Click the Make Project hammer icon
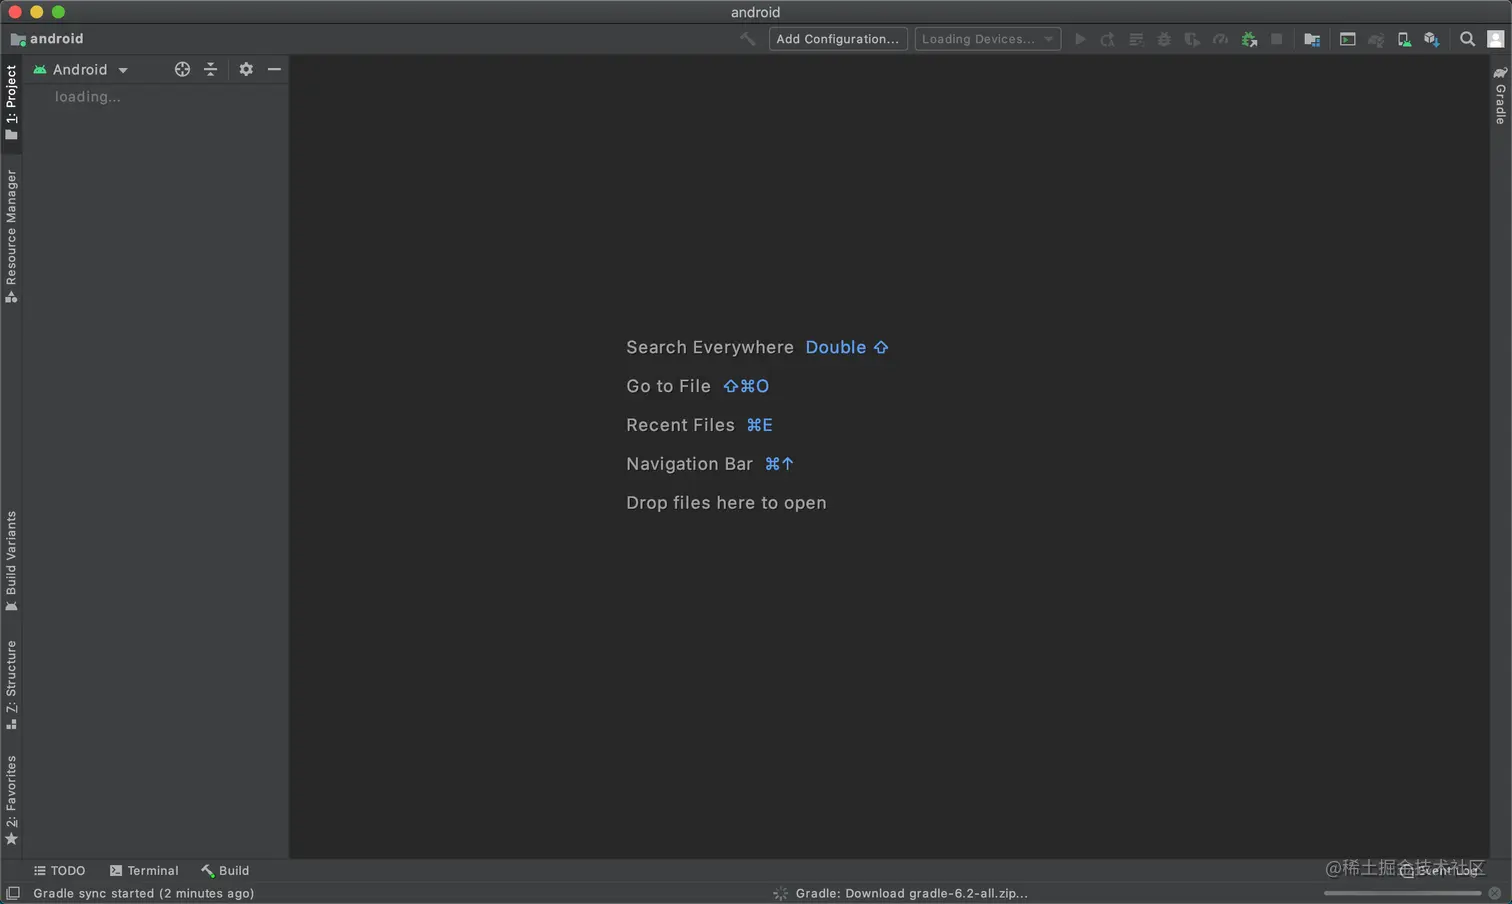Viewport: 1512px width, 904px height. coord(747,39)
